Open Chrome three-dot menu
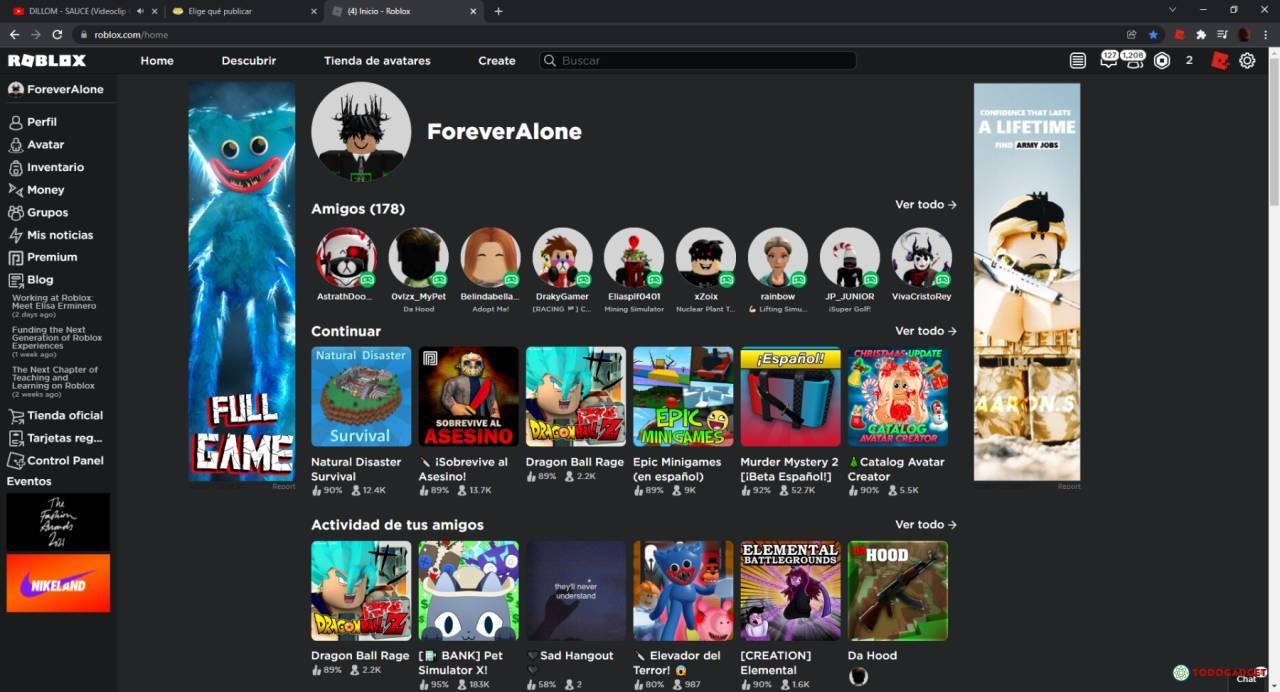Screen dimensions: 1280x692 (x=1265, y=34)
